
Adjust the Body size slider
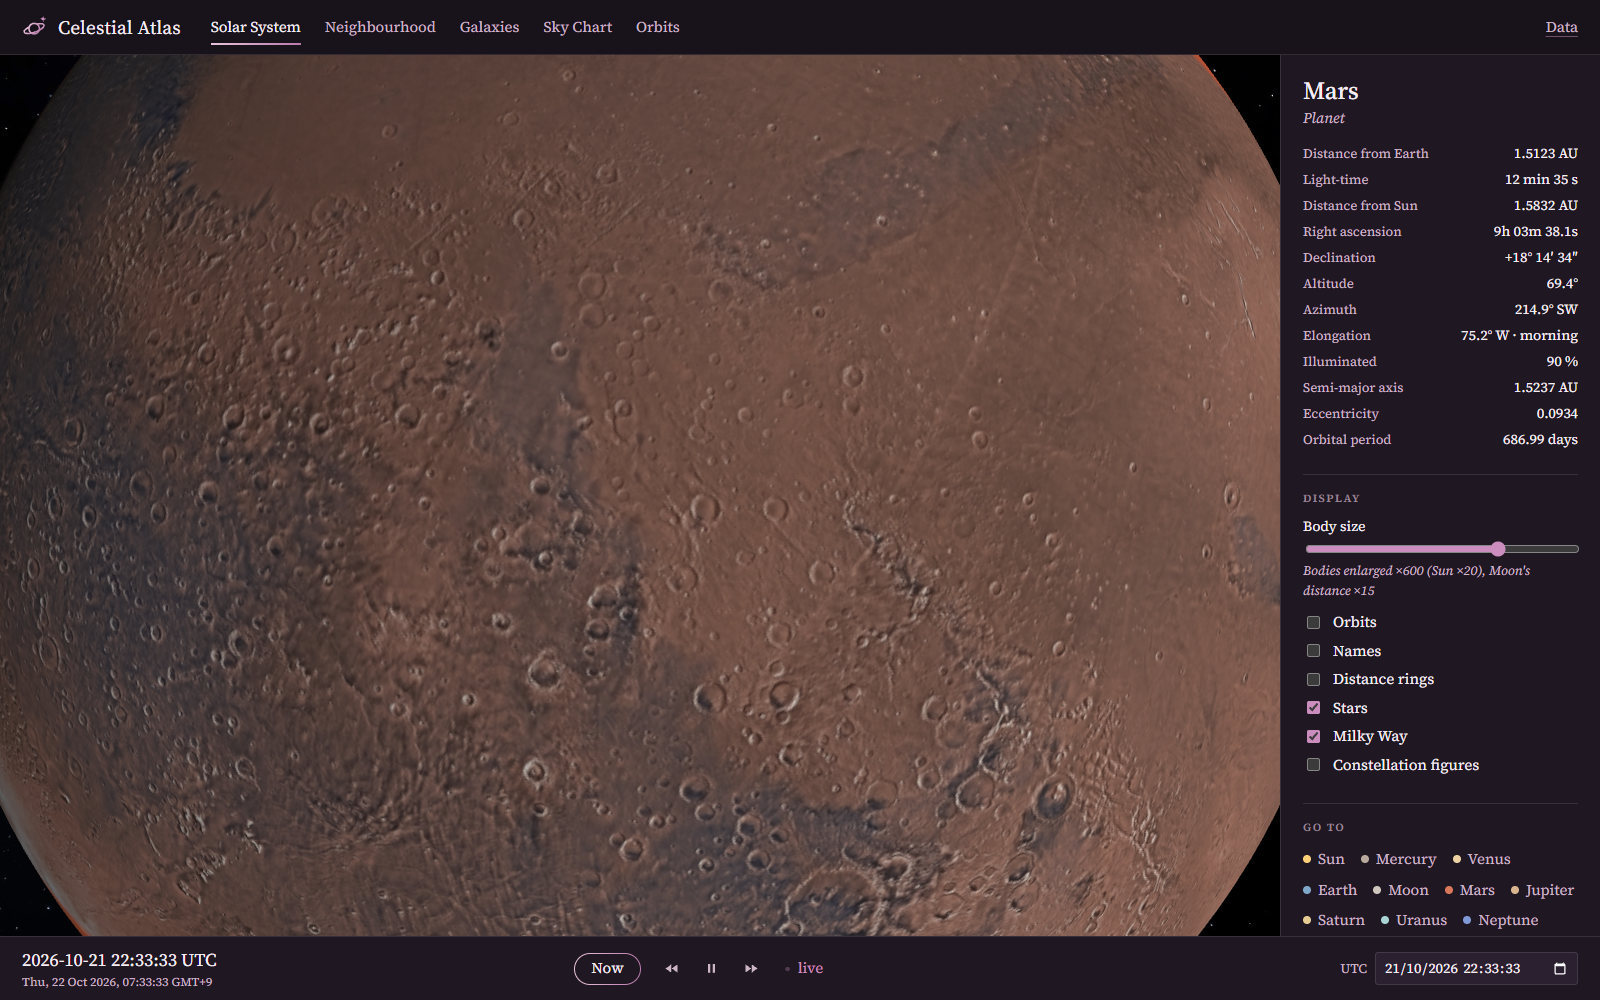[1441, 549]
